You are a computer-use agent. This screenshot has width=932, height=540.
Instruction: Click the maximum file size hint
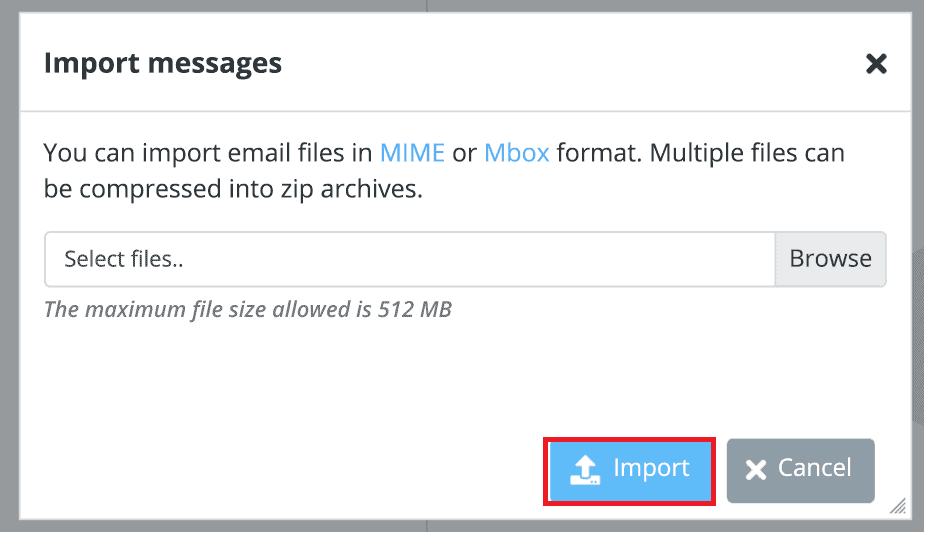point(248,309)
